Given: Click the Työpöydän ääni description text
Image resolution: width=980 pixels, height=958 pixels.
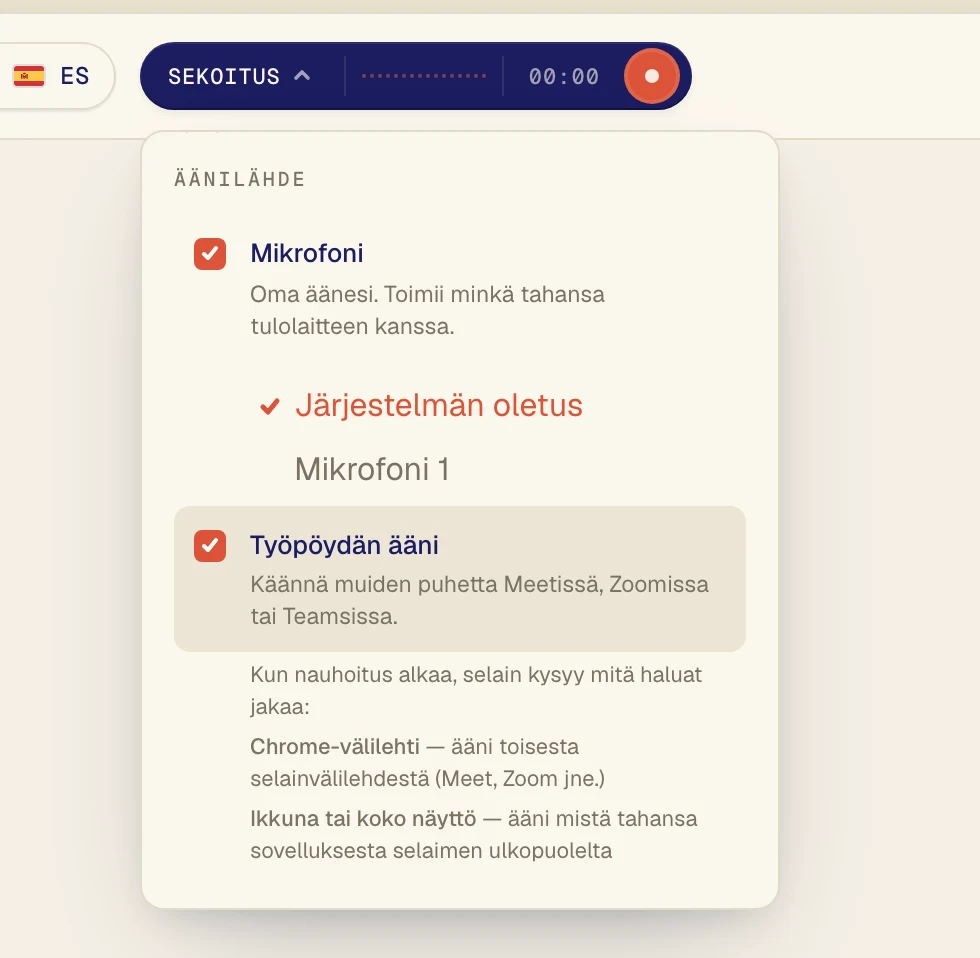Looking at the screenshot, I should [x=479, y=600].
